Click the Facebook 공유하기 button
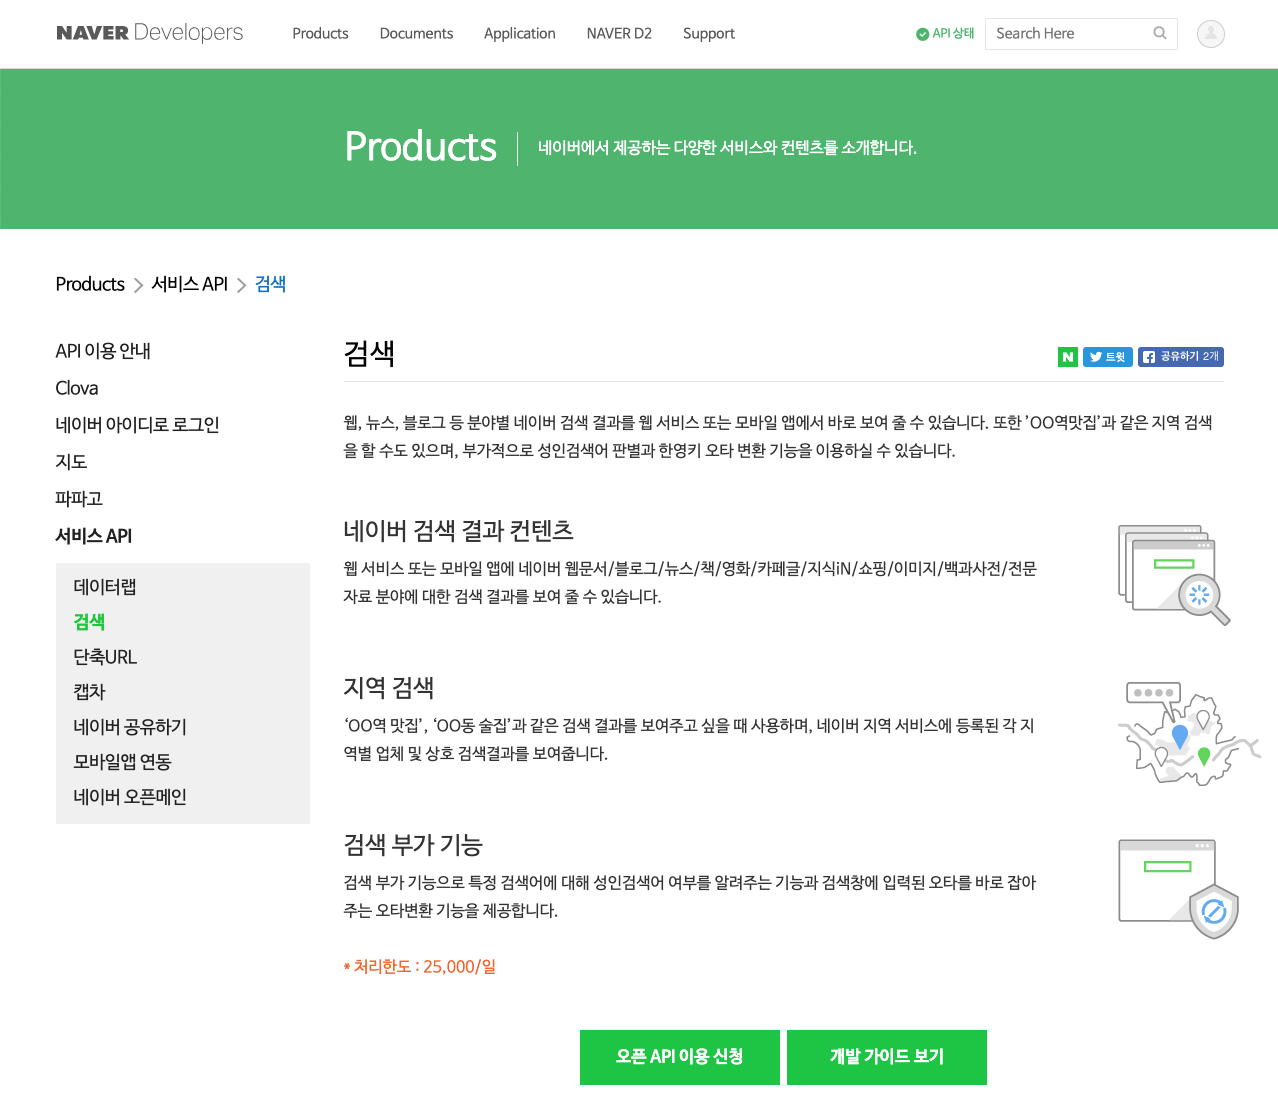 pos(1181,357)
